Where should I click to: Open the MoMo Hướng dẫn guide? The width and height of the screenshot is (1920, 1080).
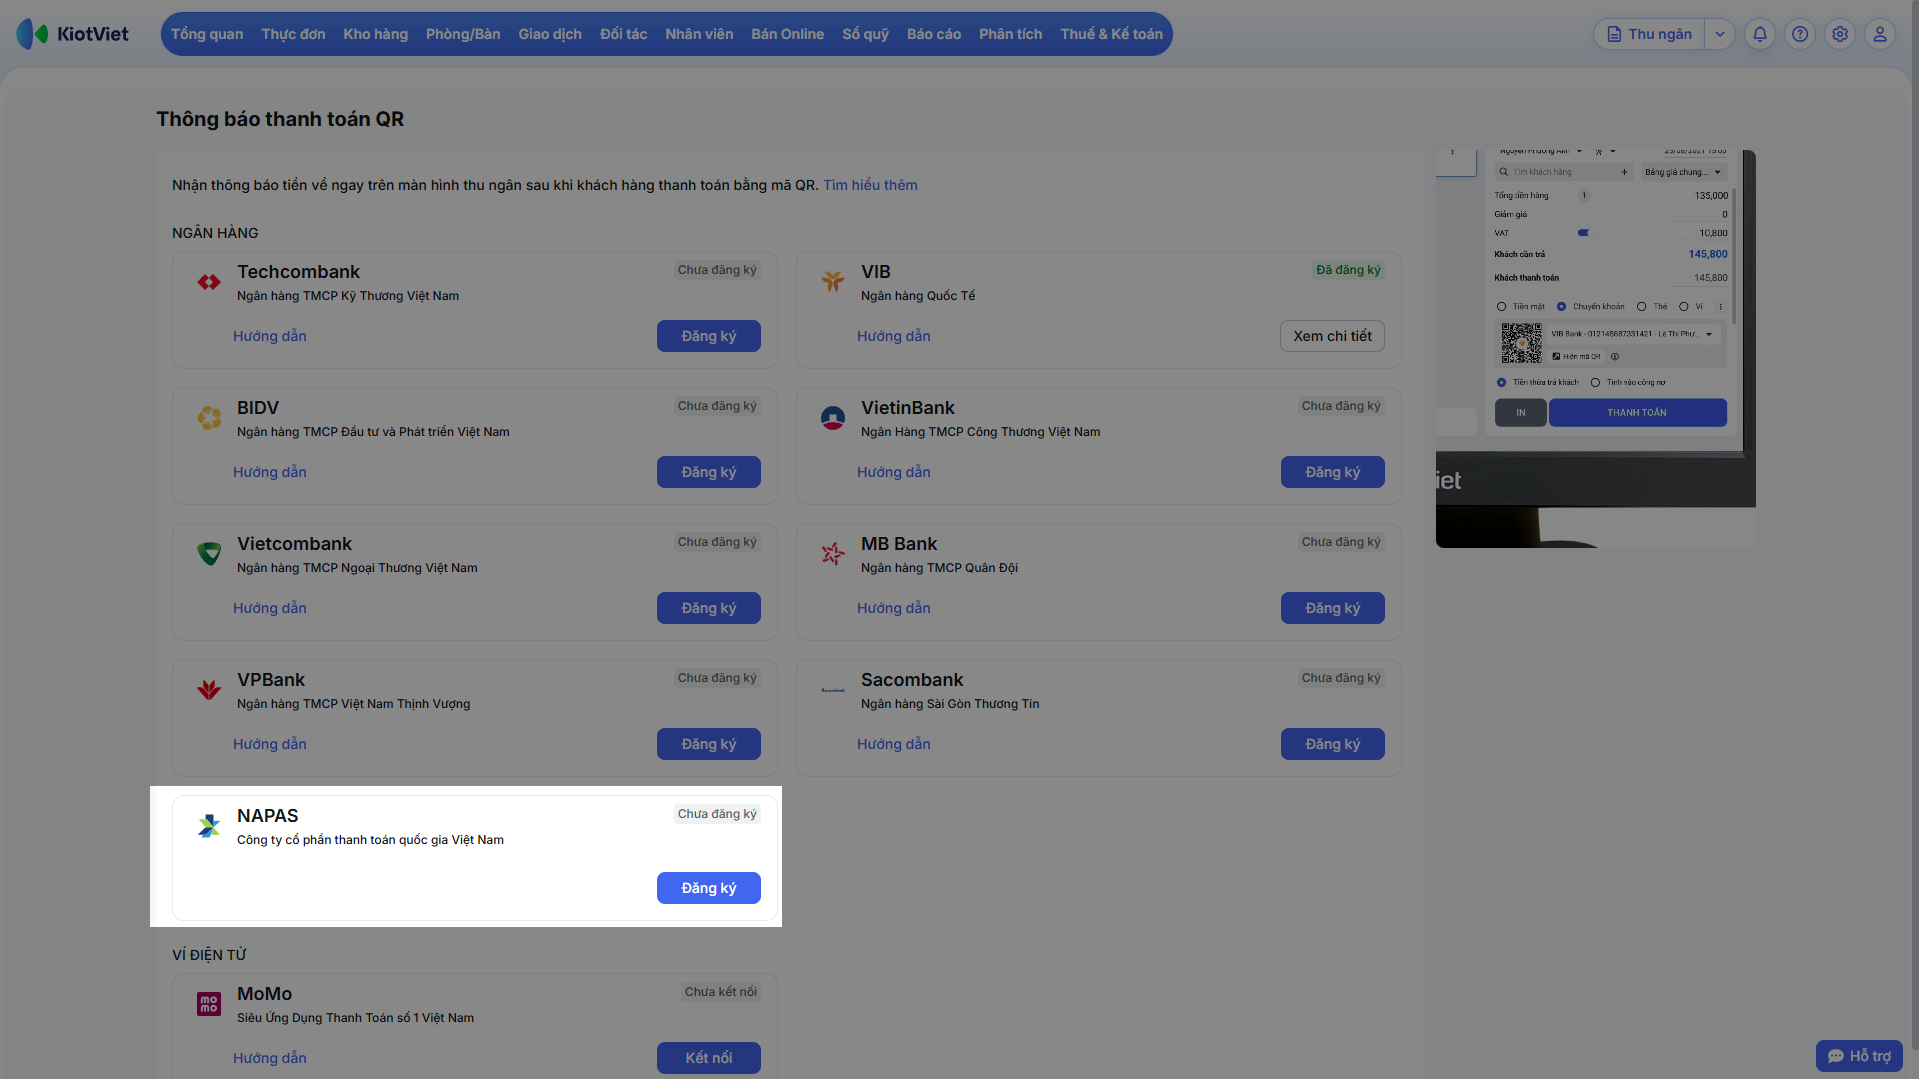tap(270, 1058)
